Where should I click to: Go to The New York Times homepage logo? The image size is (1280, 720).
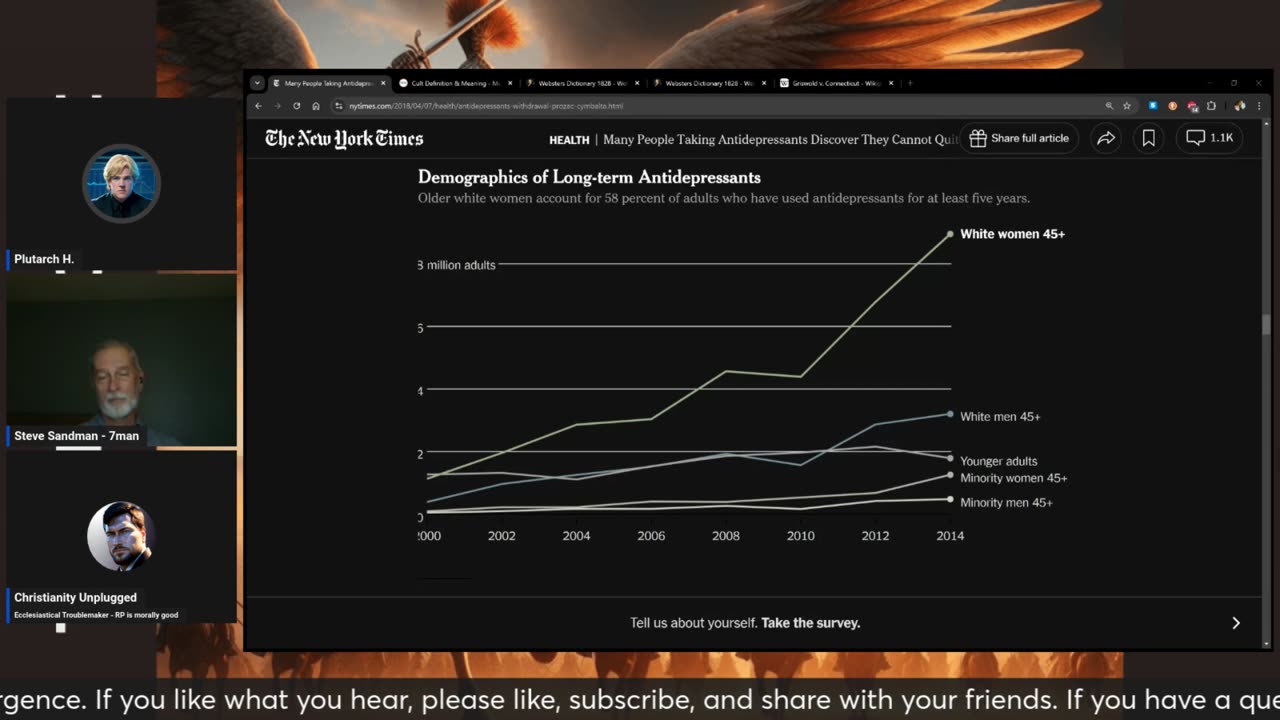pyautogui.click(x=344, y=139)
